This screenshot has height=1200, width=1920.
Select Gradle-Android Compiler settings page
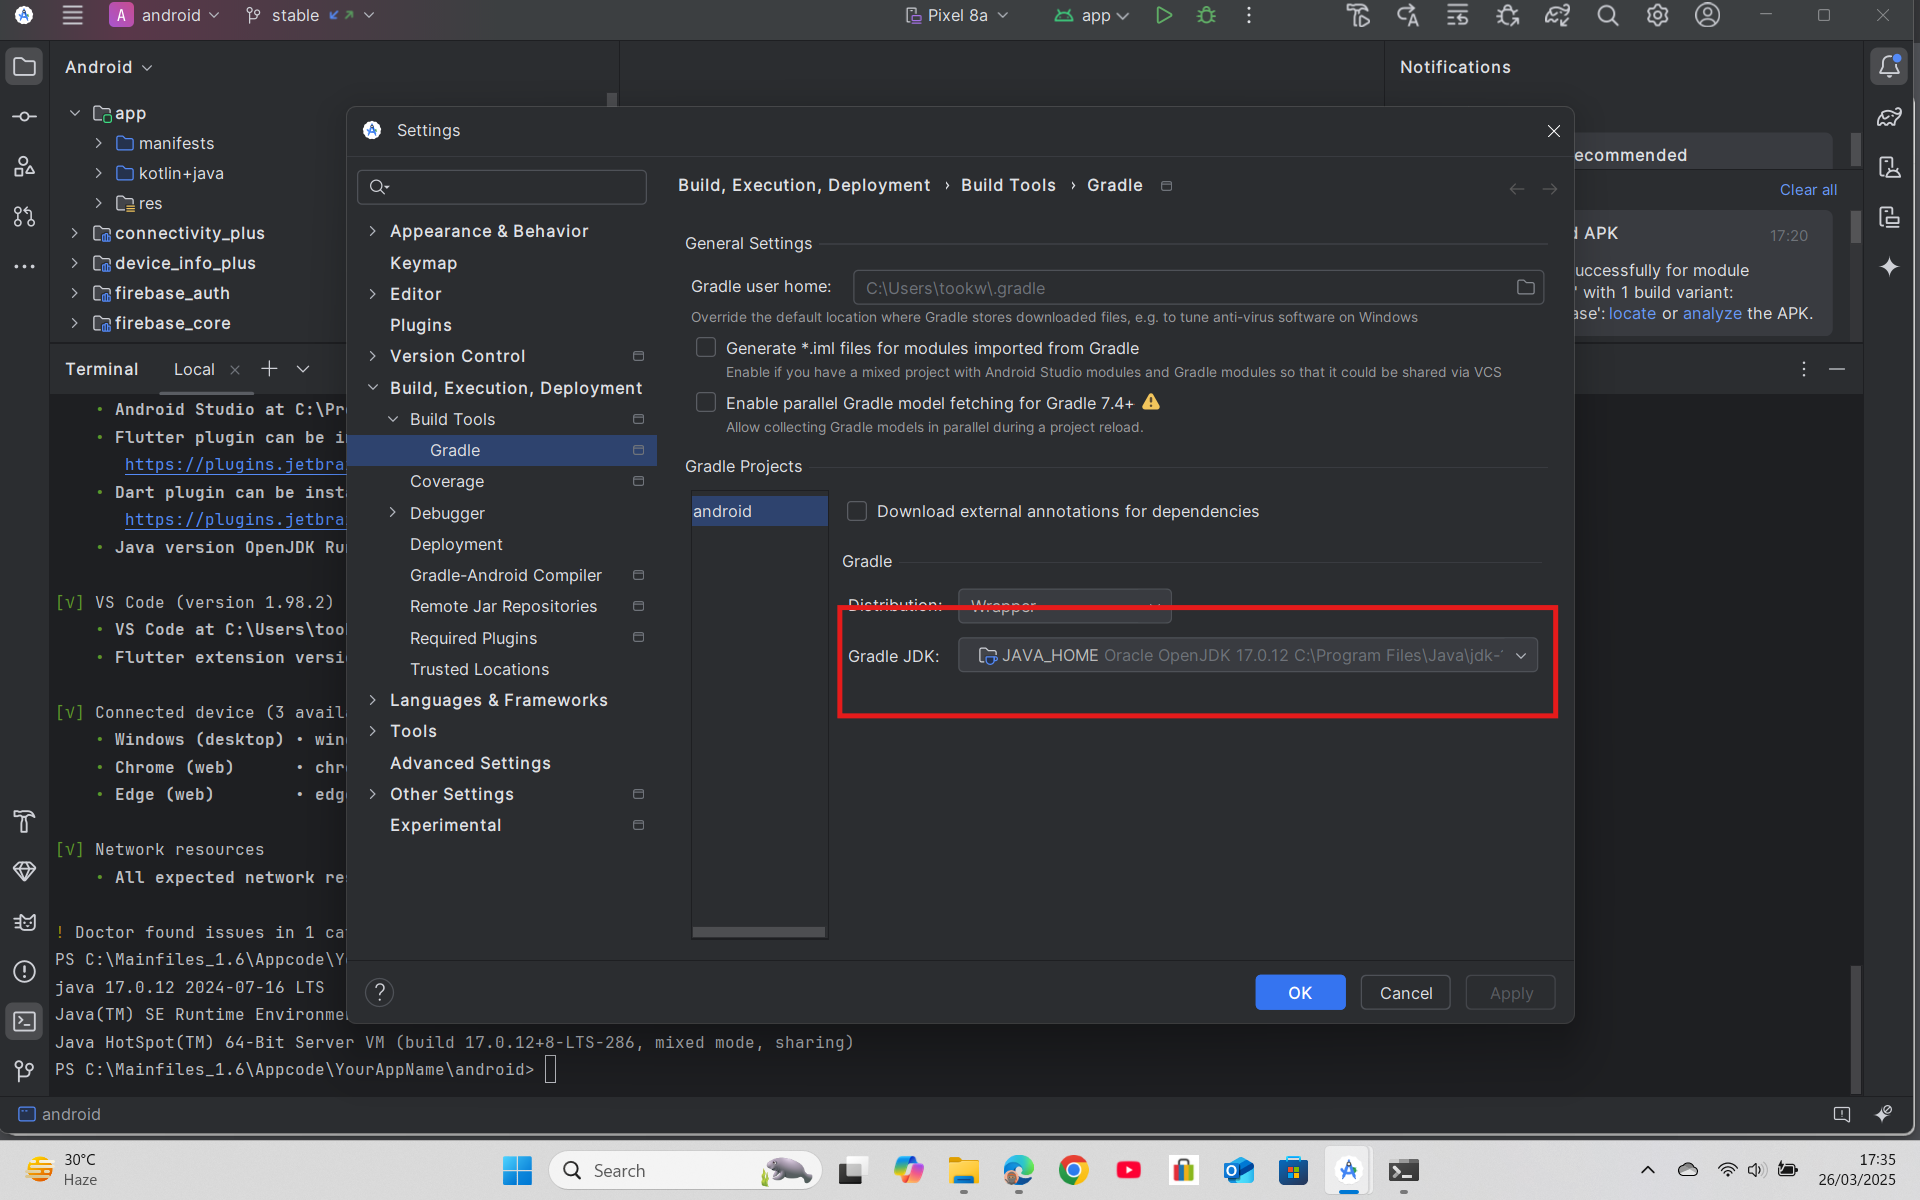[x=506, y=575]
